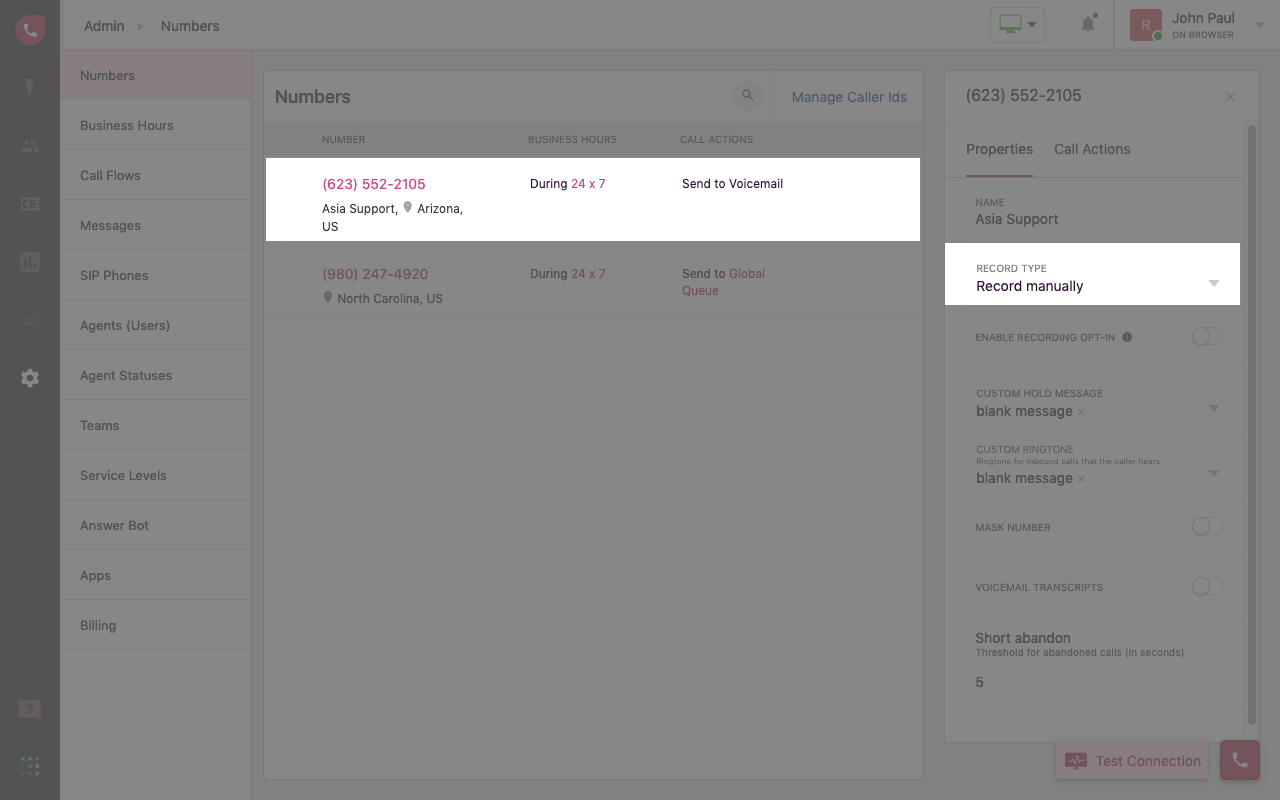Screen dimensions: 1280x800
Task: Open the settings gear in sidebar
Action: (30, 378)
